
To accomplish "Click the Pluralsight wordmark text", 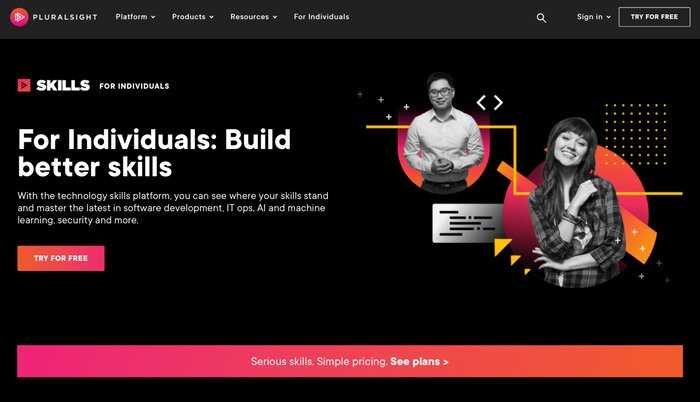I will (x=65, y=17).
